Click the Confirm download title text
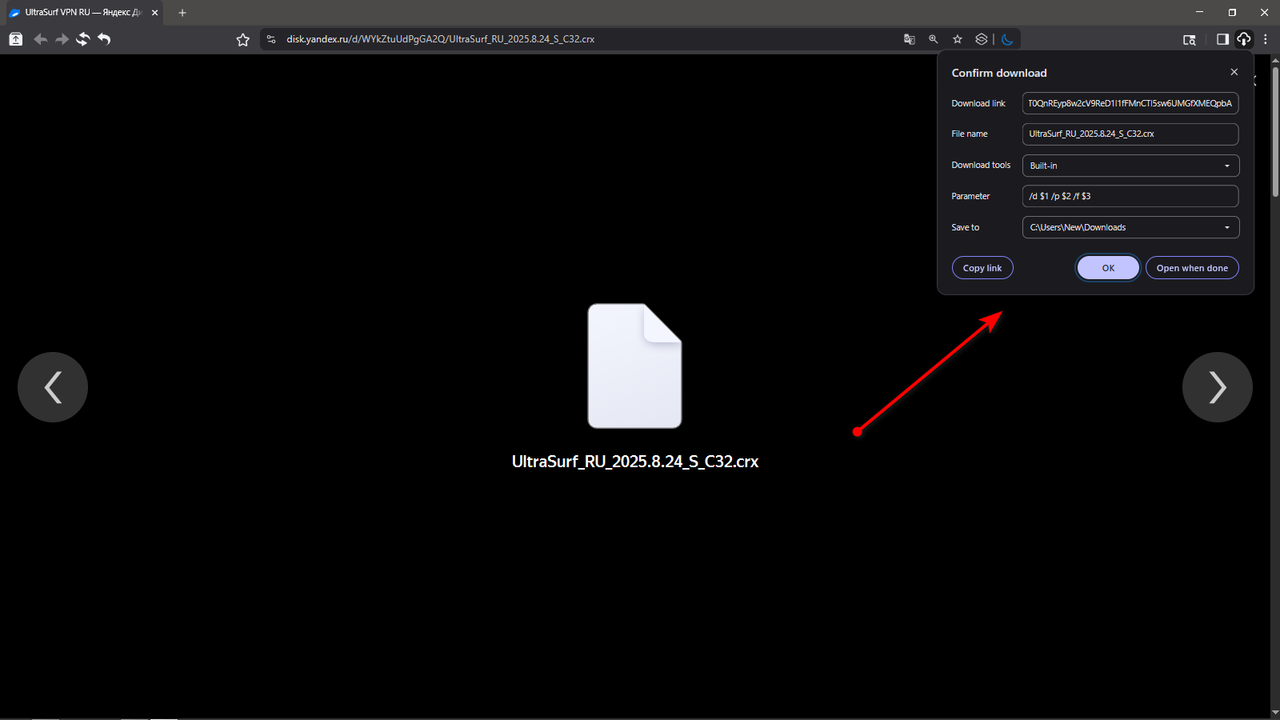The width and height of the screenshot is (1280, 720). (x=999, y=73)
